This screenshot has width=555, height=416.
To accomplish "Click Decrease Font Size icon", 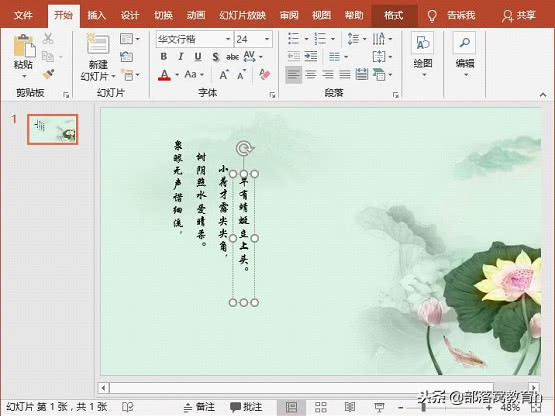I will (241, 75).
